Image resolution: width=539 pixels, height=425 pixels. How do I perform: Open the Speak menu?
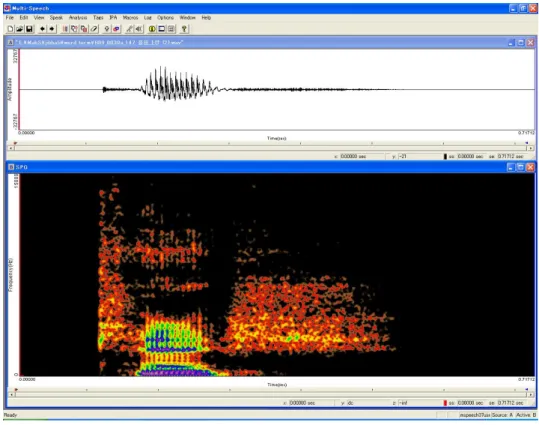point(56,18)
